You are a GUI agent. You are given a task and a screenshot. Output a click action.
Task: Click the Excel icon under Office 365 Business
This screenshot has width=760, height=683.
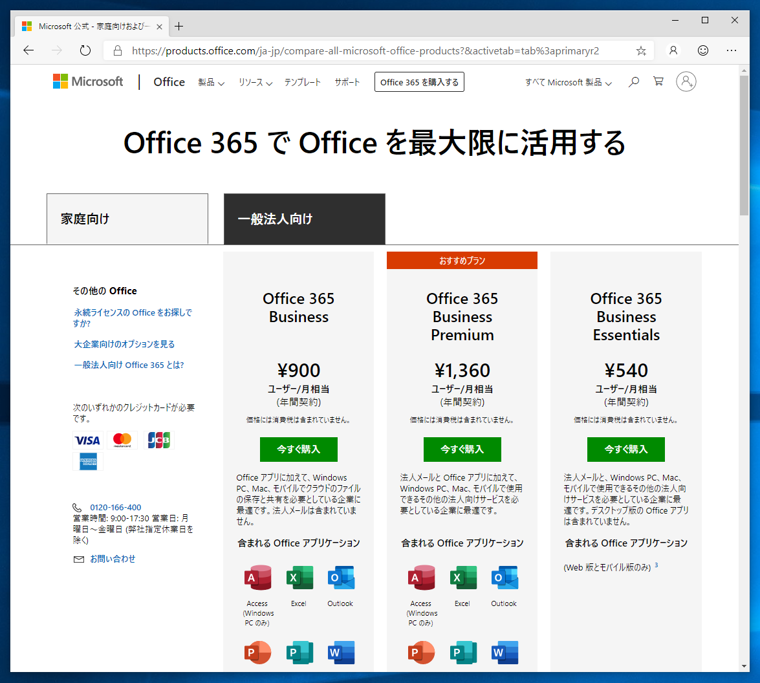[299, 577]
